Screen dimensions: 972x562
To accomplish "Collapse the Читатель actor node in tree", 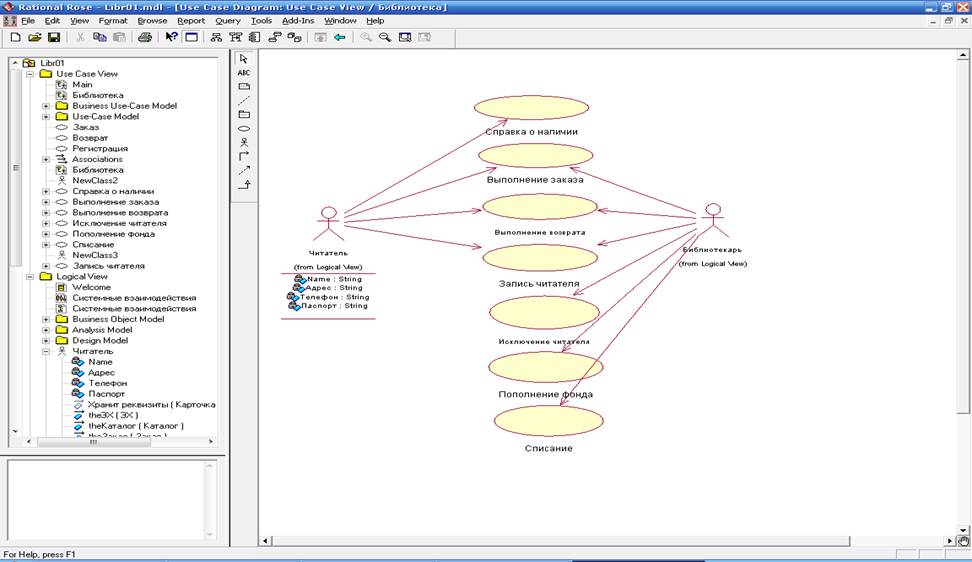I will coord(46,352).
